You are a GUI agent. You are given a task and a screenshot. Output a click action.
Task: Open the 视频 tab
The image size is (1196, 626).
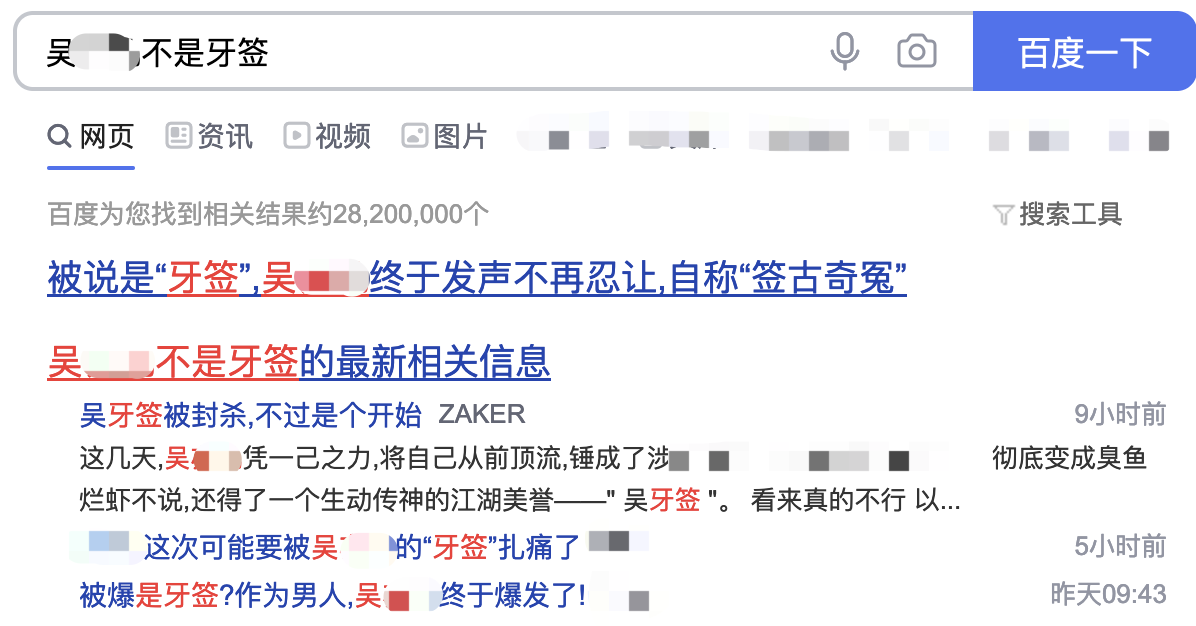[x=327, y=137]
